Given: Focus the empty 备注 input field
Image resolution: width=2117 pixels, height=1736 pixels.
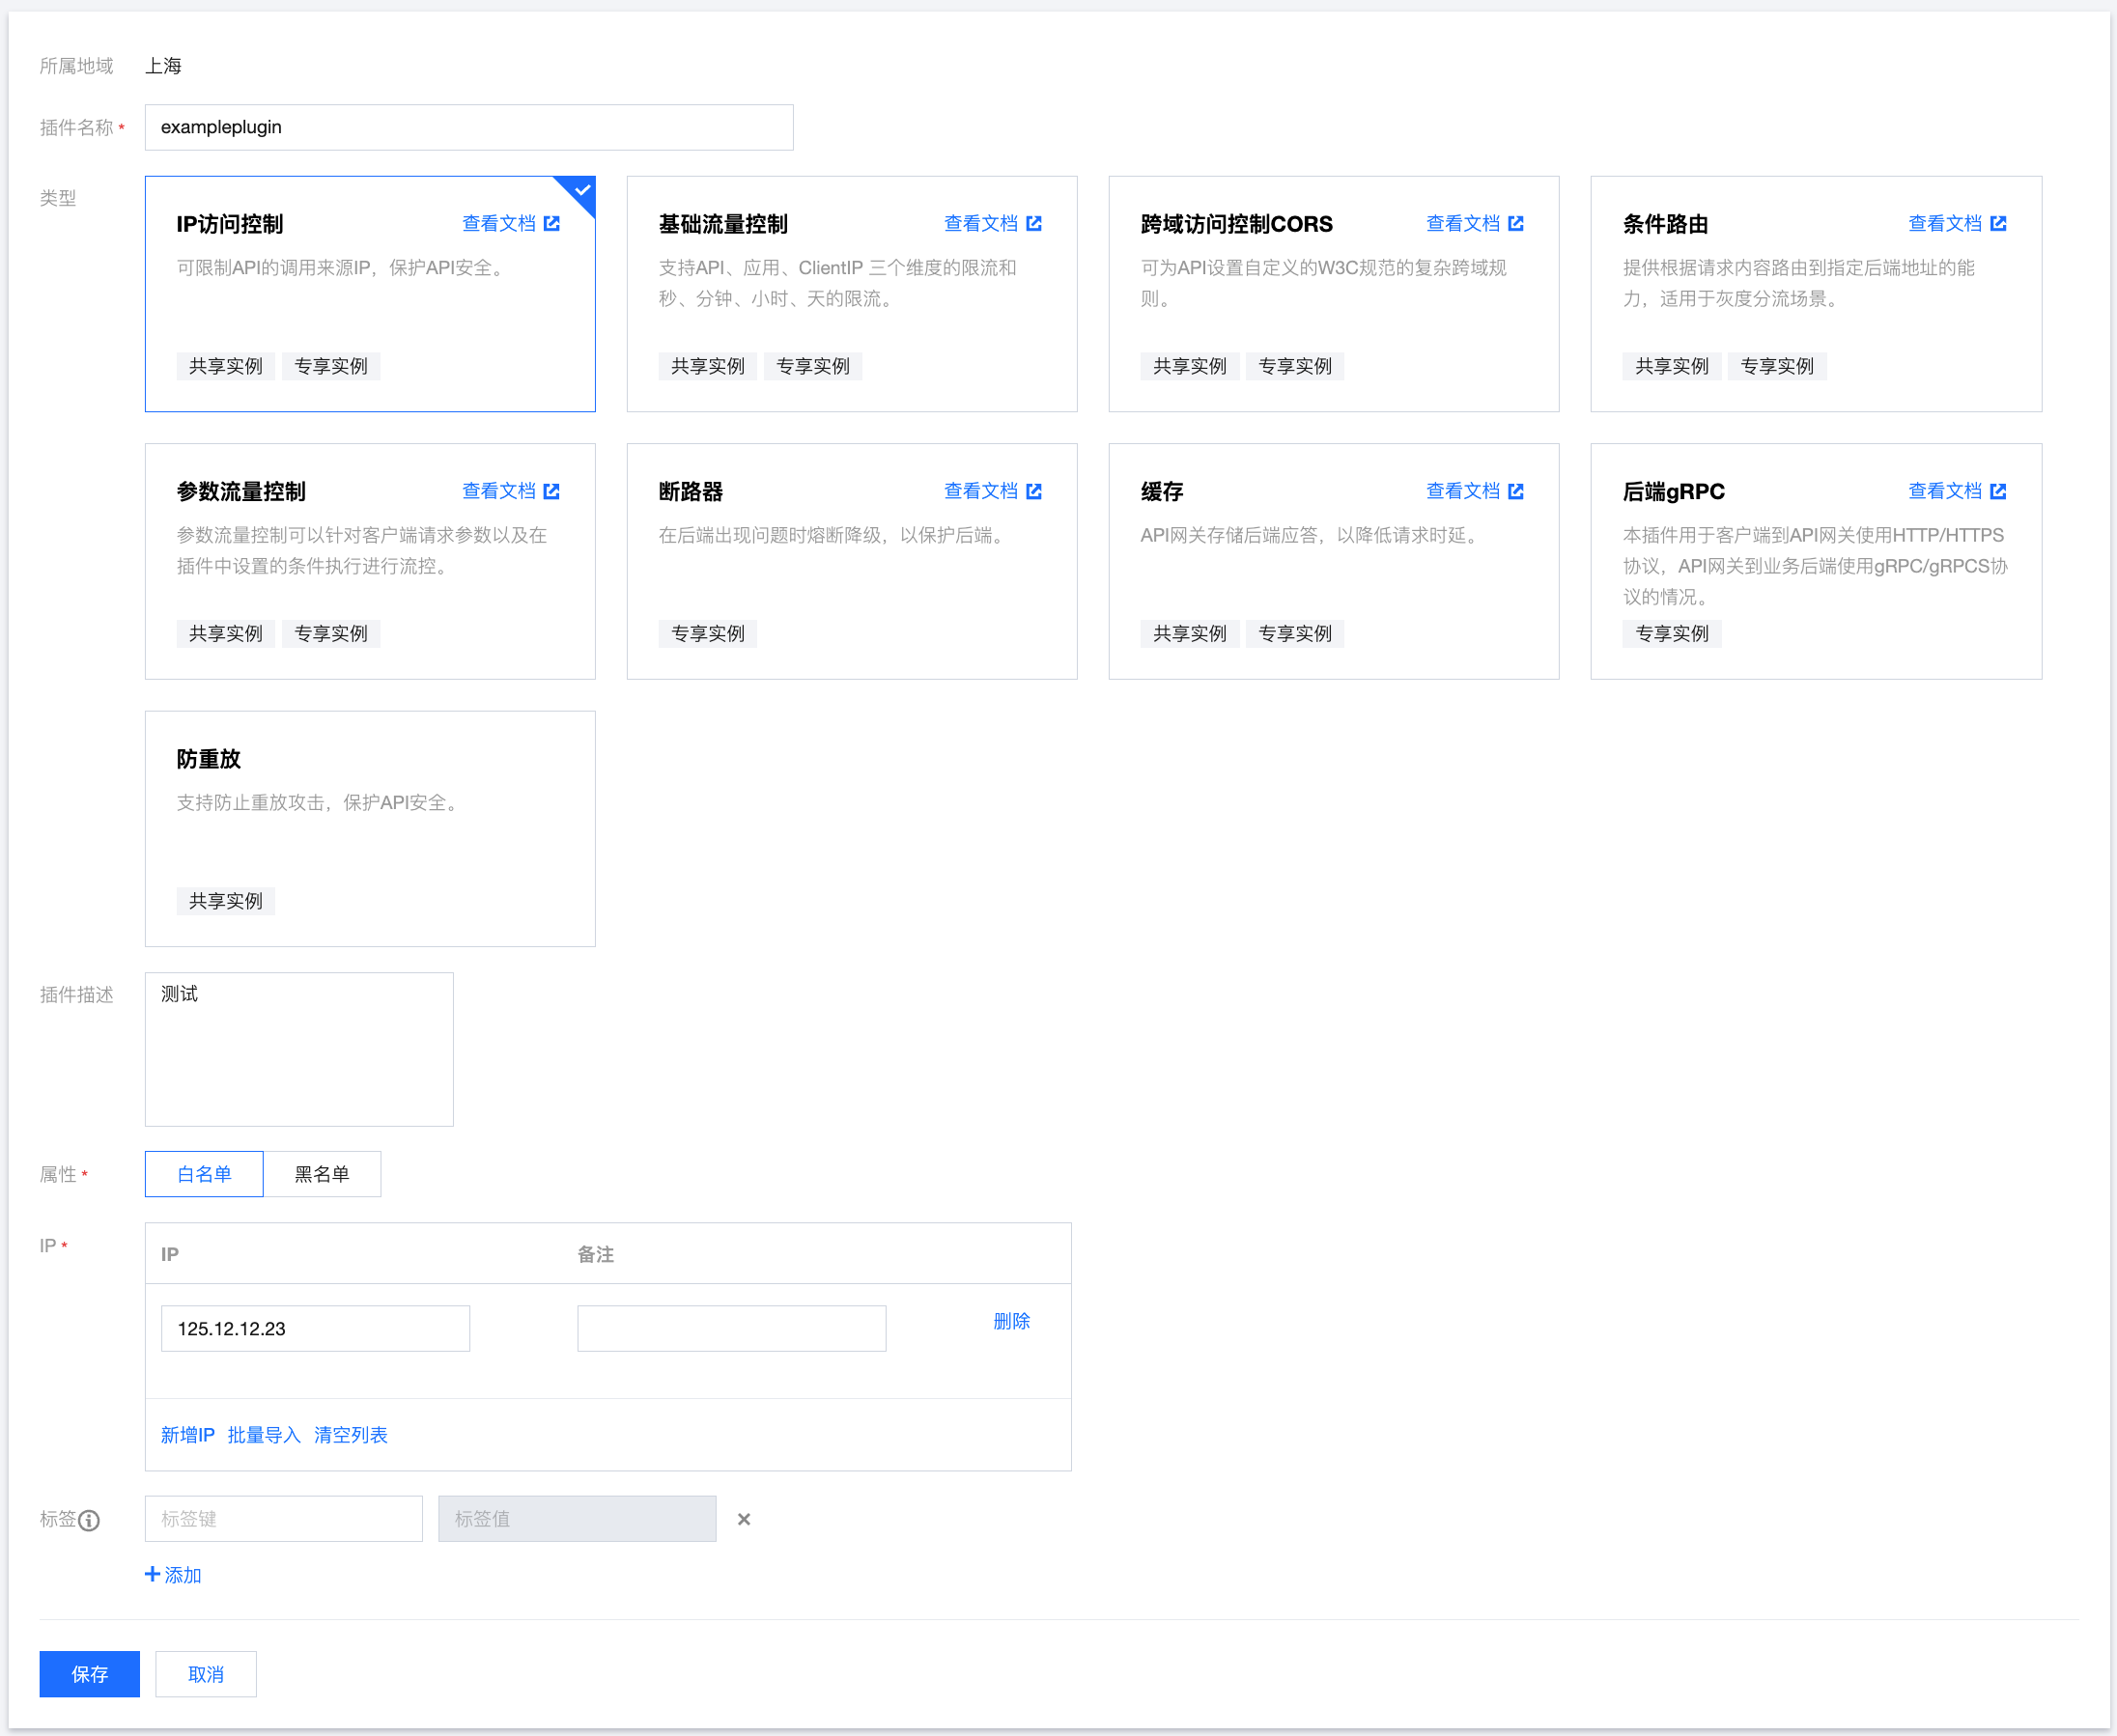Looking at the screenshot, I should pyautogui.click(x=731, y=1328).
